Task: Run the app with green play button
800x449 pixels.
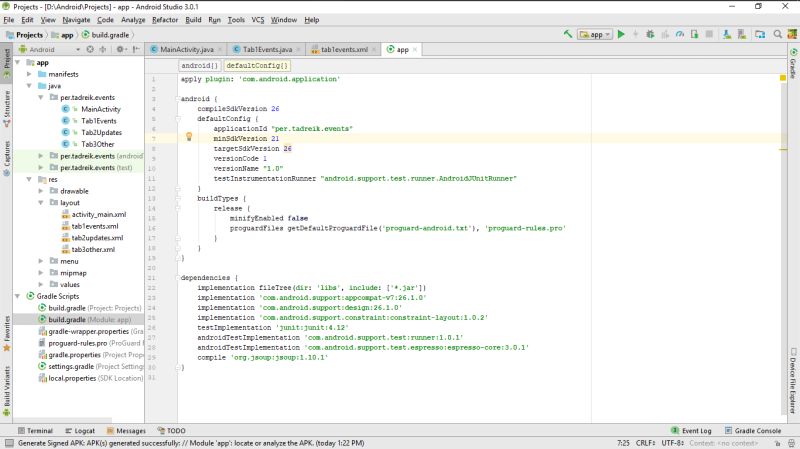Action: [621, 34]
